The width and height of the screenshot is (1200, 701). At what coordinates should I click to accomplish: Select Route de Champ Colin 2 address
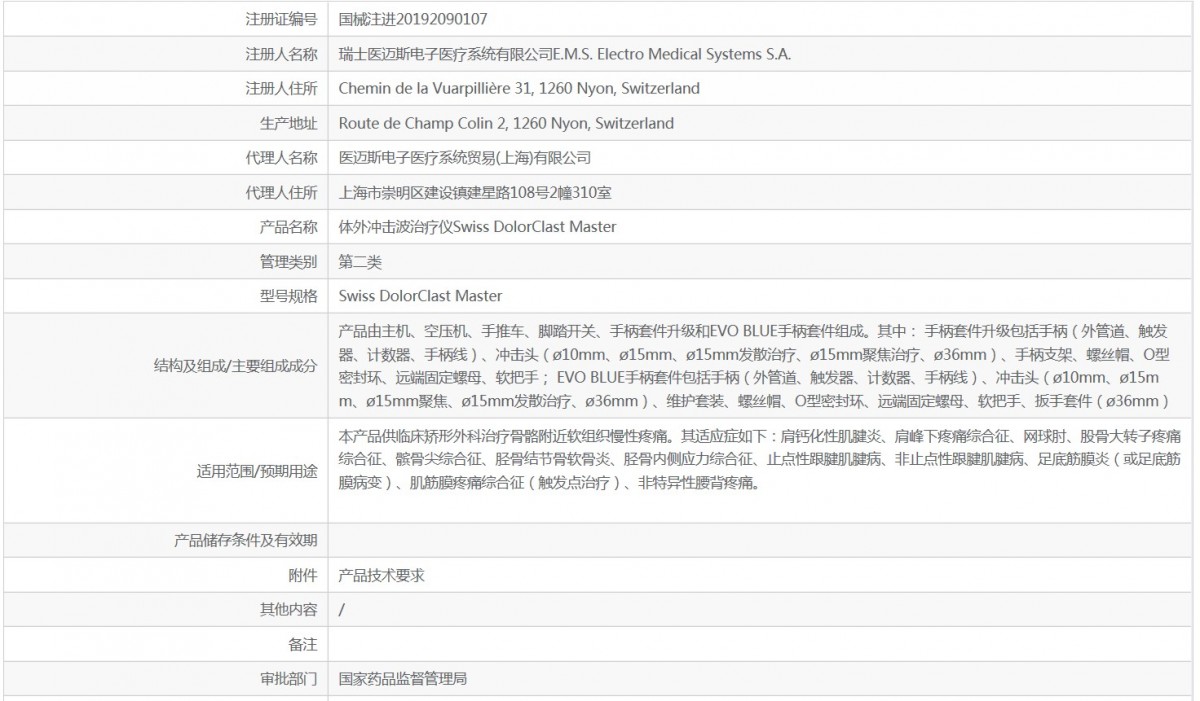[506, 123]
